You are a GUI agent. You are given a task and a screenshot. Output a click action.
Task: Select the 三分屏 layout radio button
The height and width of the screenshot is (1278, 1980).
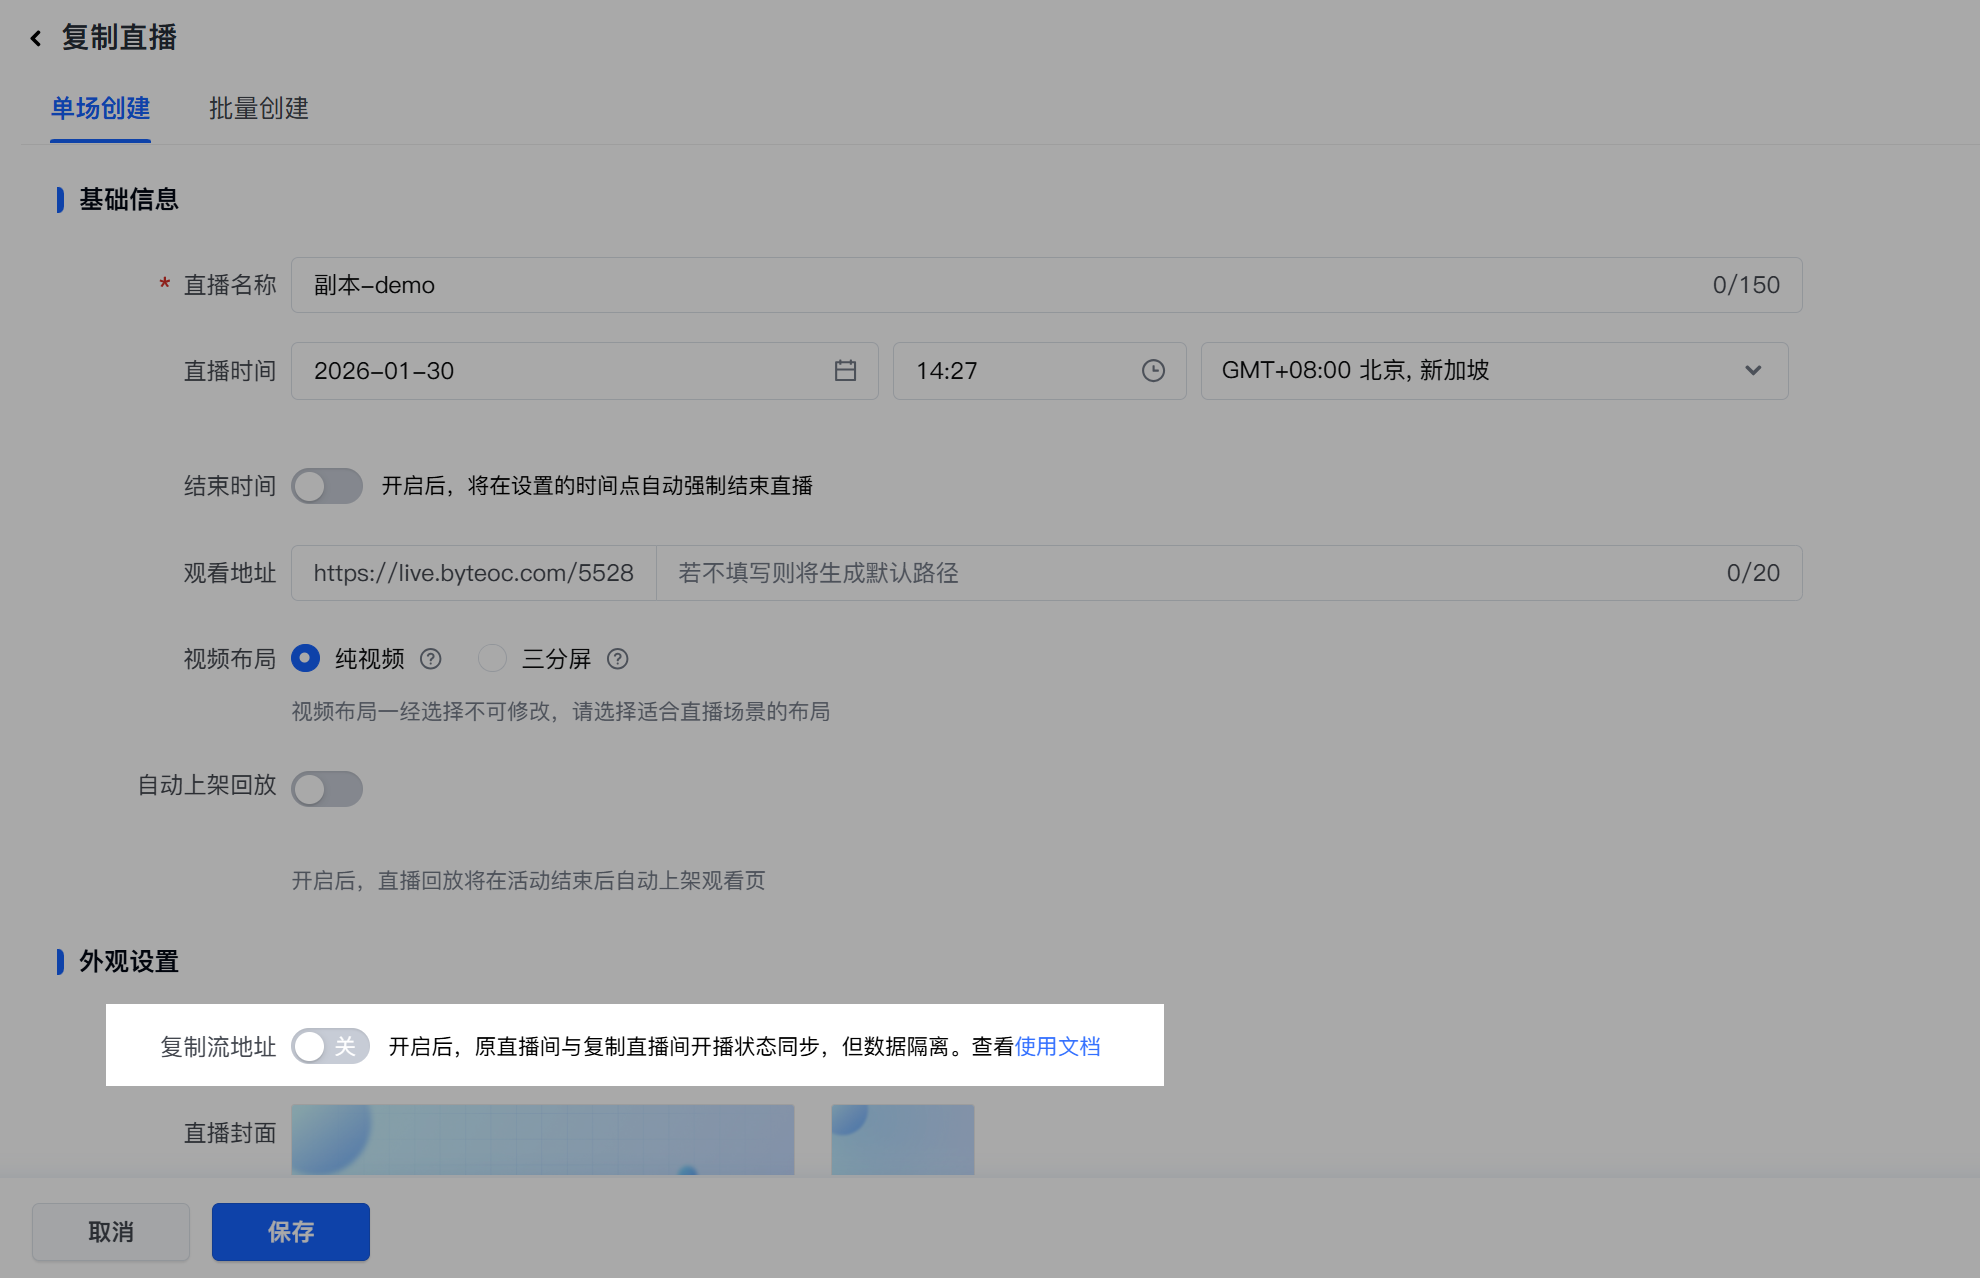[492, 658]
